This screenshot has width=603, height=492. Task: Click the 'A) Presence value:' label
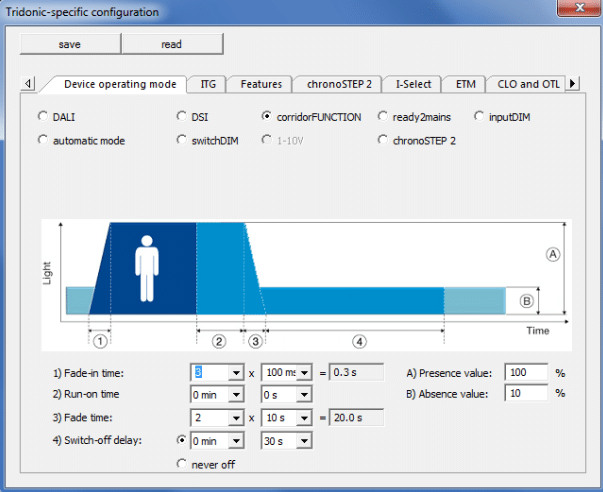449,373
